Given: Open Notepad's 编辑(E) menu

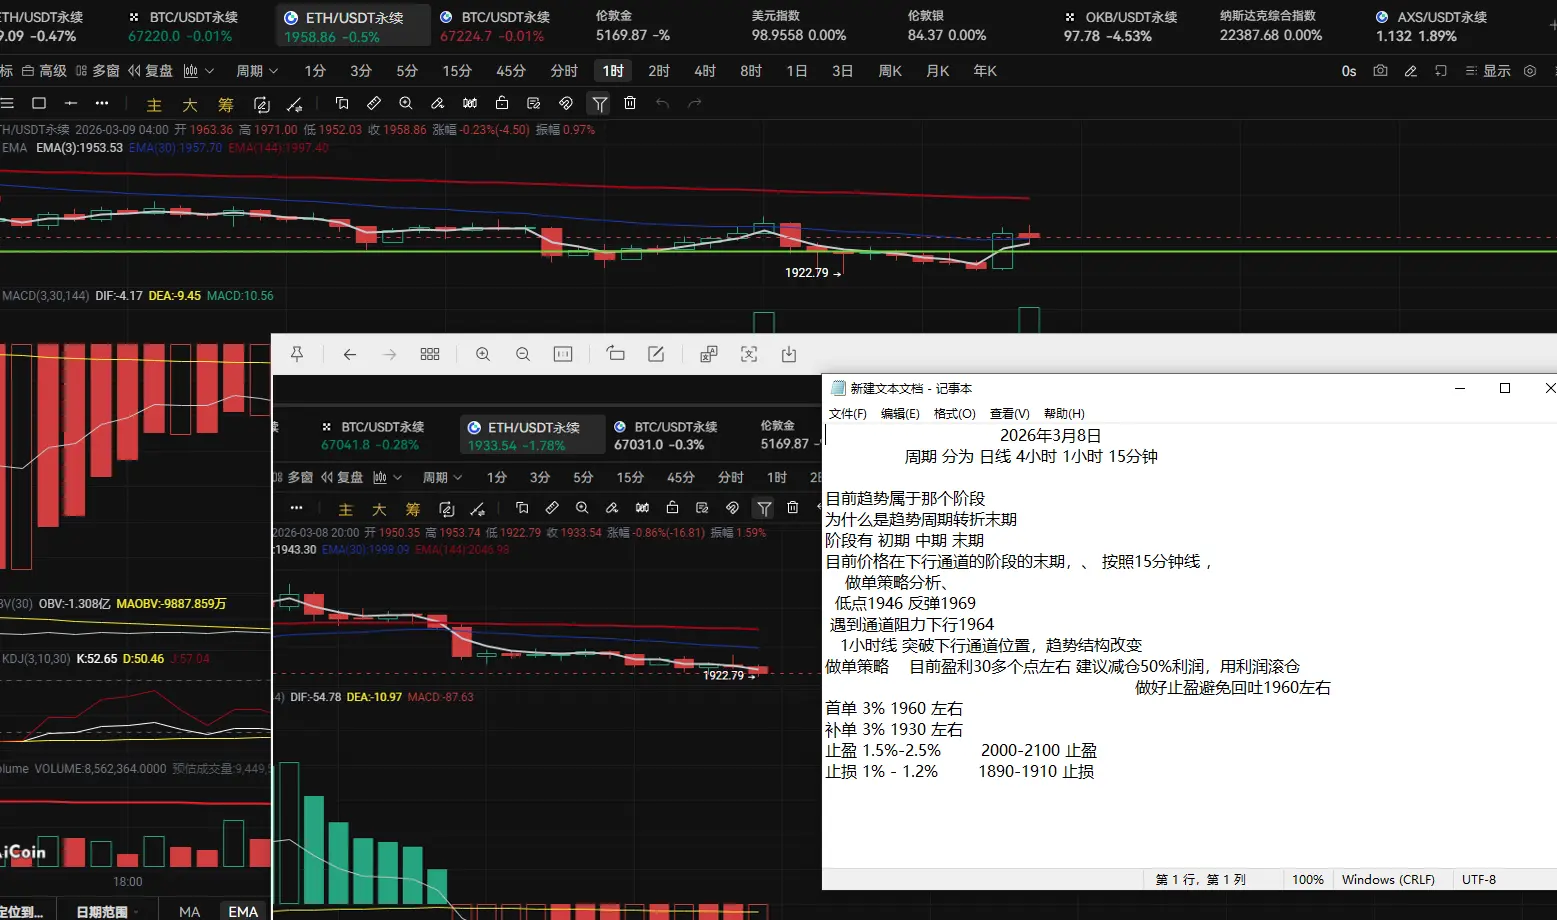Looking at the screenshot, I should tap(900, 413).
